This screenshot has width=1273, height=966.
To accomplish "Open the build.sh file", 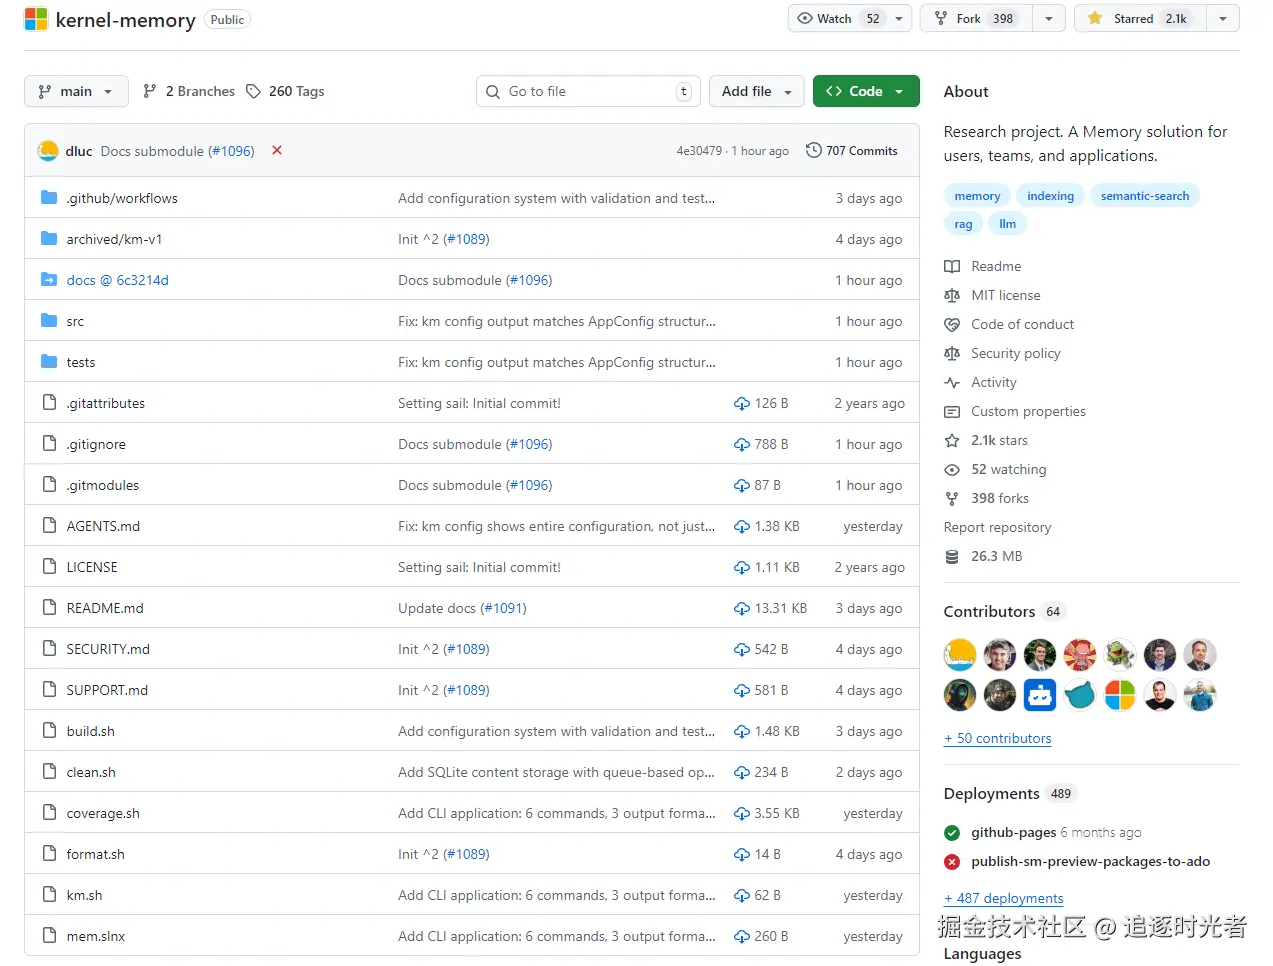I will (91, 731).
